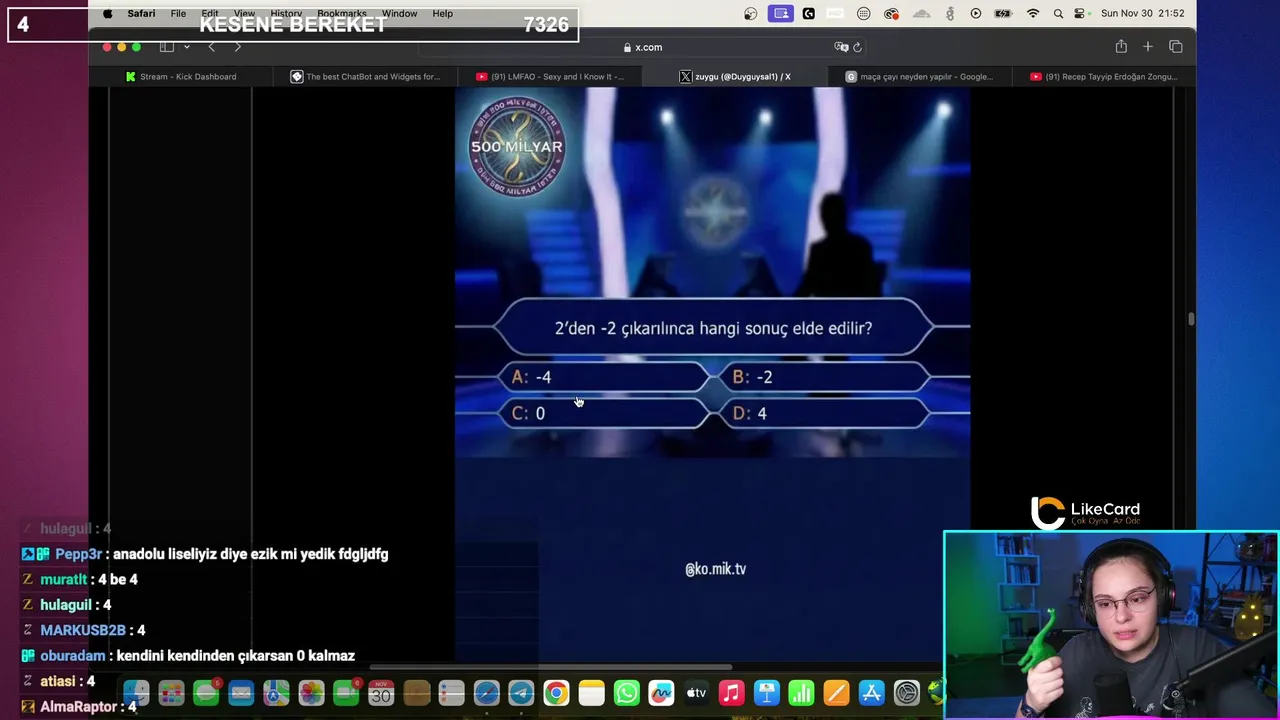Viewport: 1280px width, 720px height.
Task: Toggle the Safari sidebar button
Action: (x=167, y=47)
